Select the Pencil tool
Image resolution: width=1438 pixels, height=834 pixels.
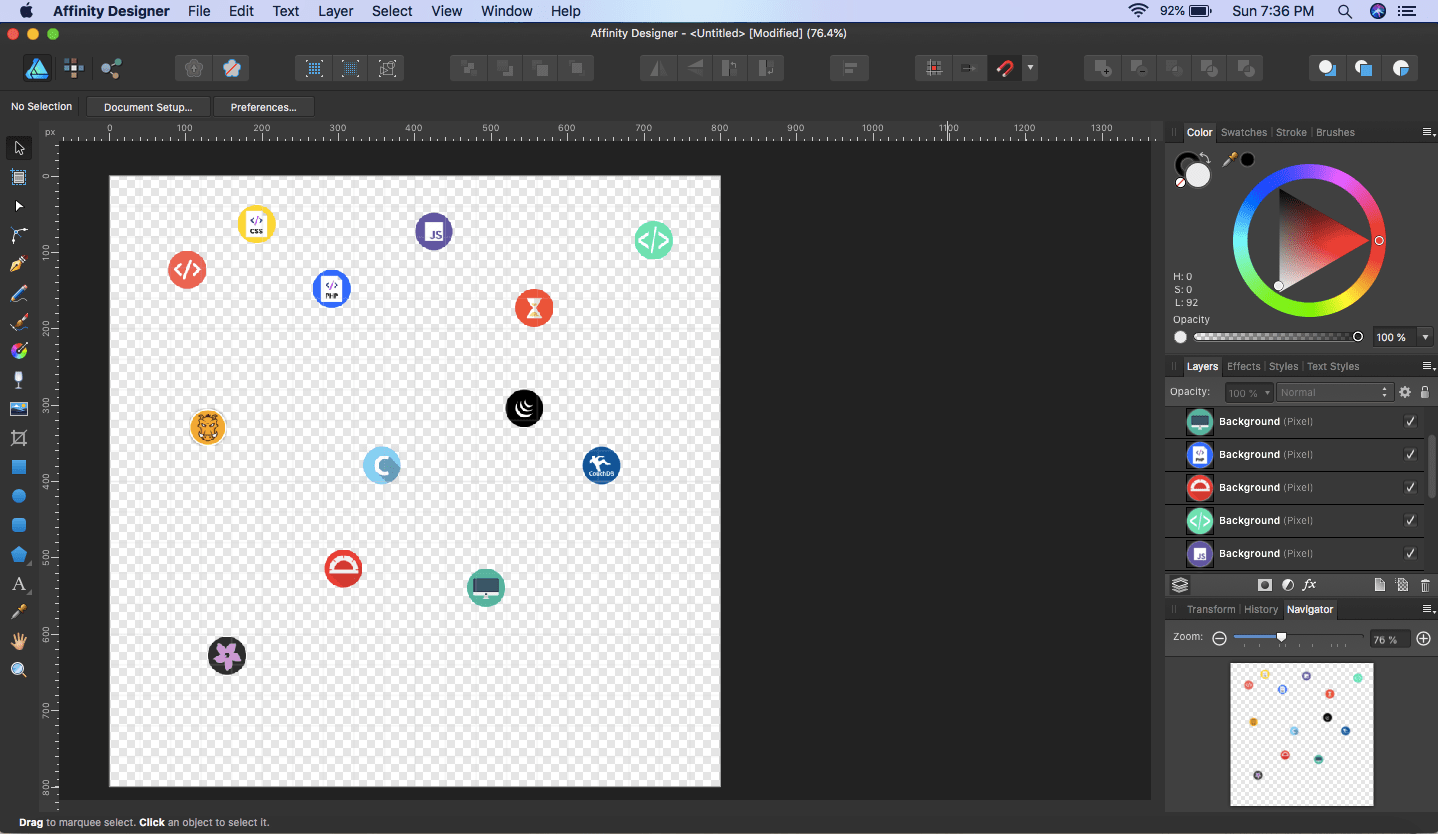(x=18, y=294)
